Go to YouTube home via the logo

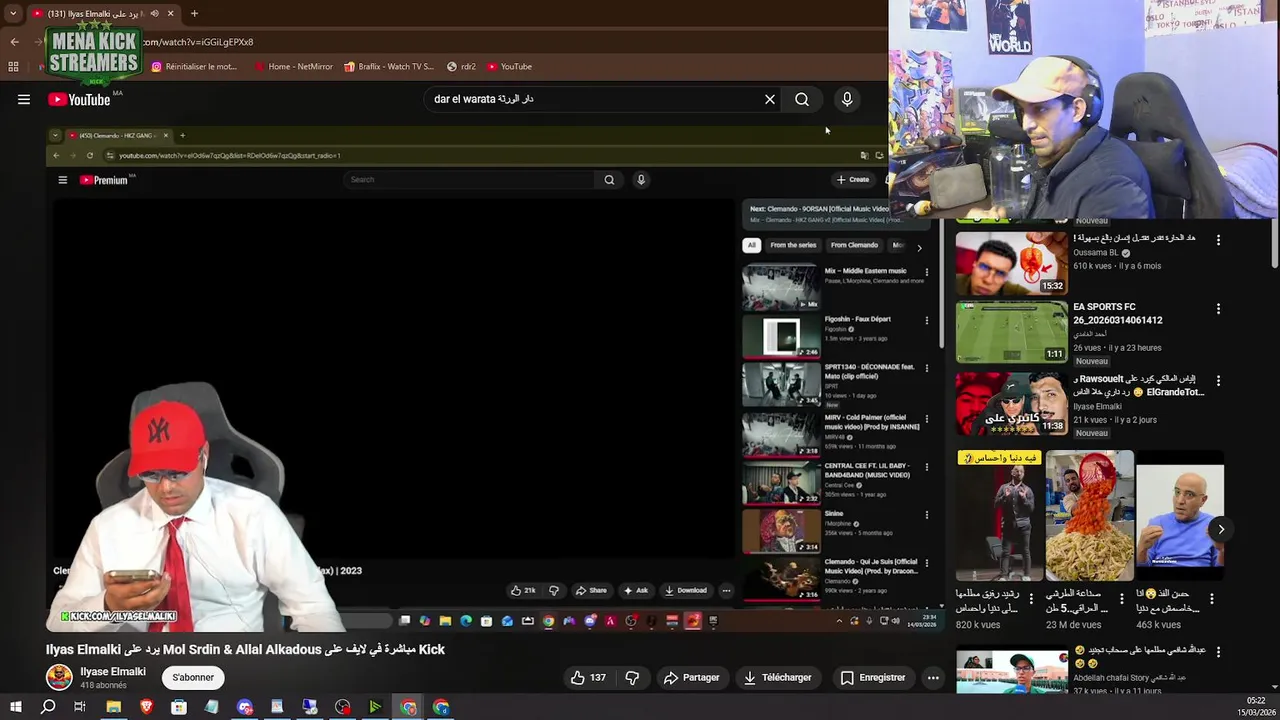pyautogui.click(x=79, y=99)
